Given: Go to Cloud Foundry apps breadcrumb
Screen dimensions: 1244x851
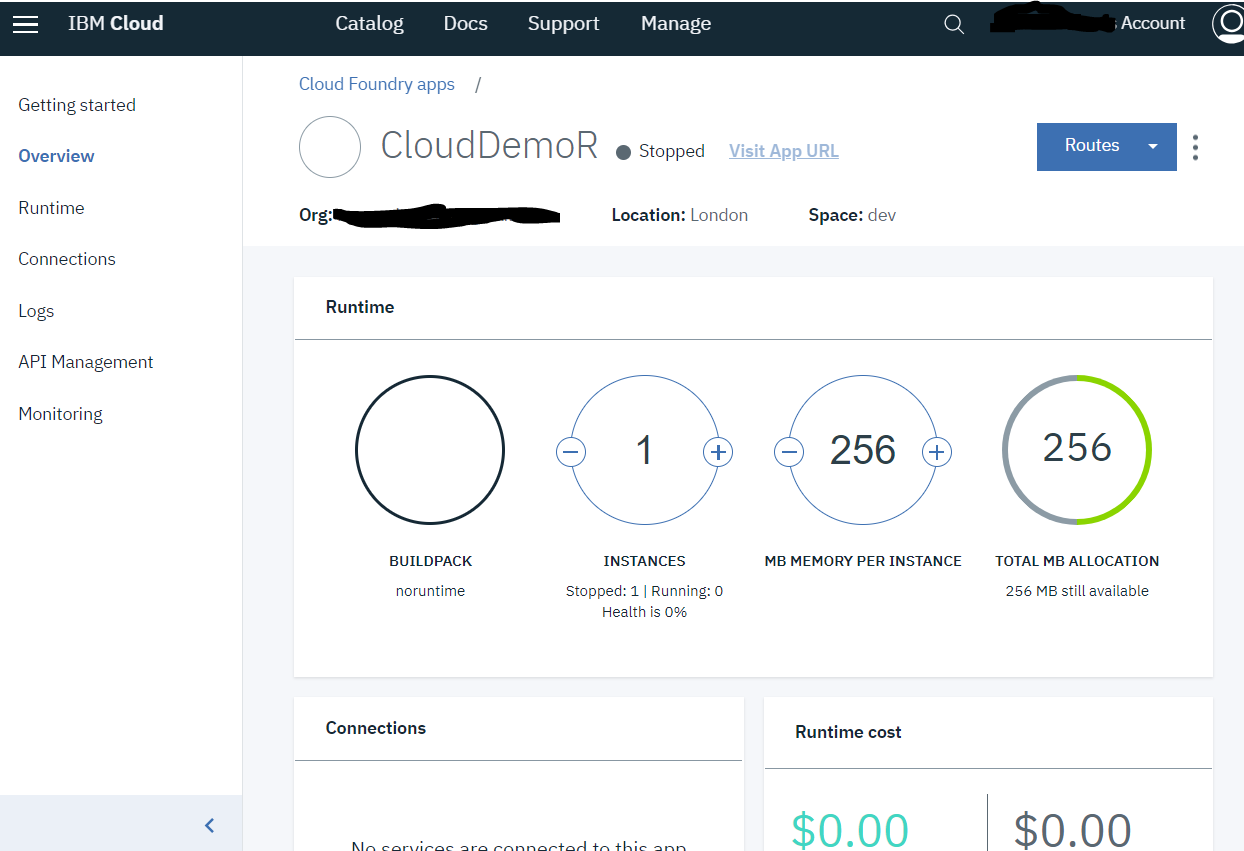Looking at the screenshot, I should tap(377, 84).
